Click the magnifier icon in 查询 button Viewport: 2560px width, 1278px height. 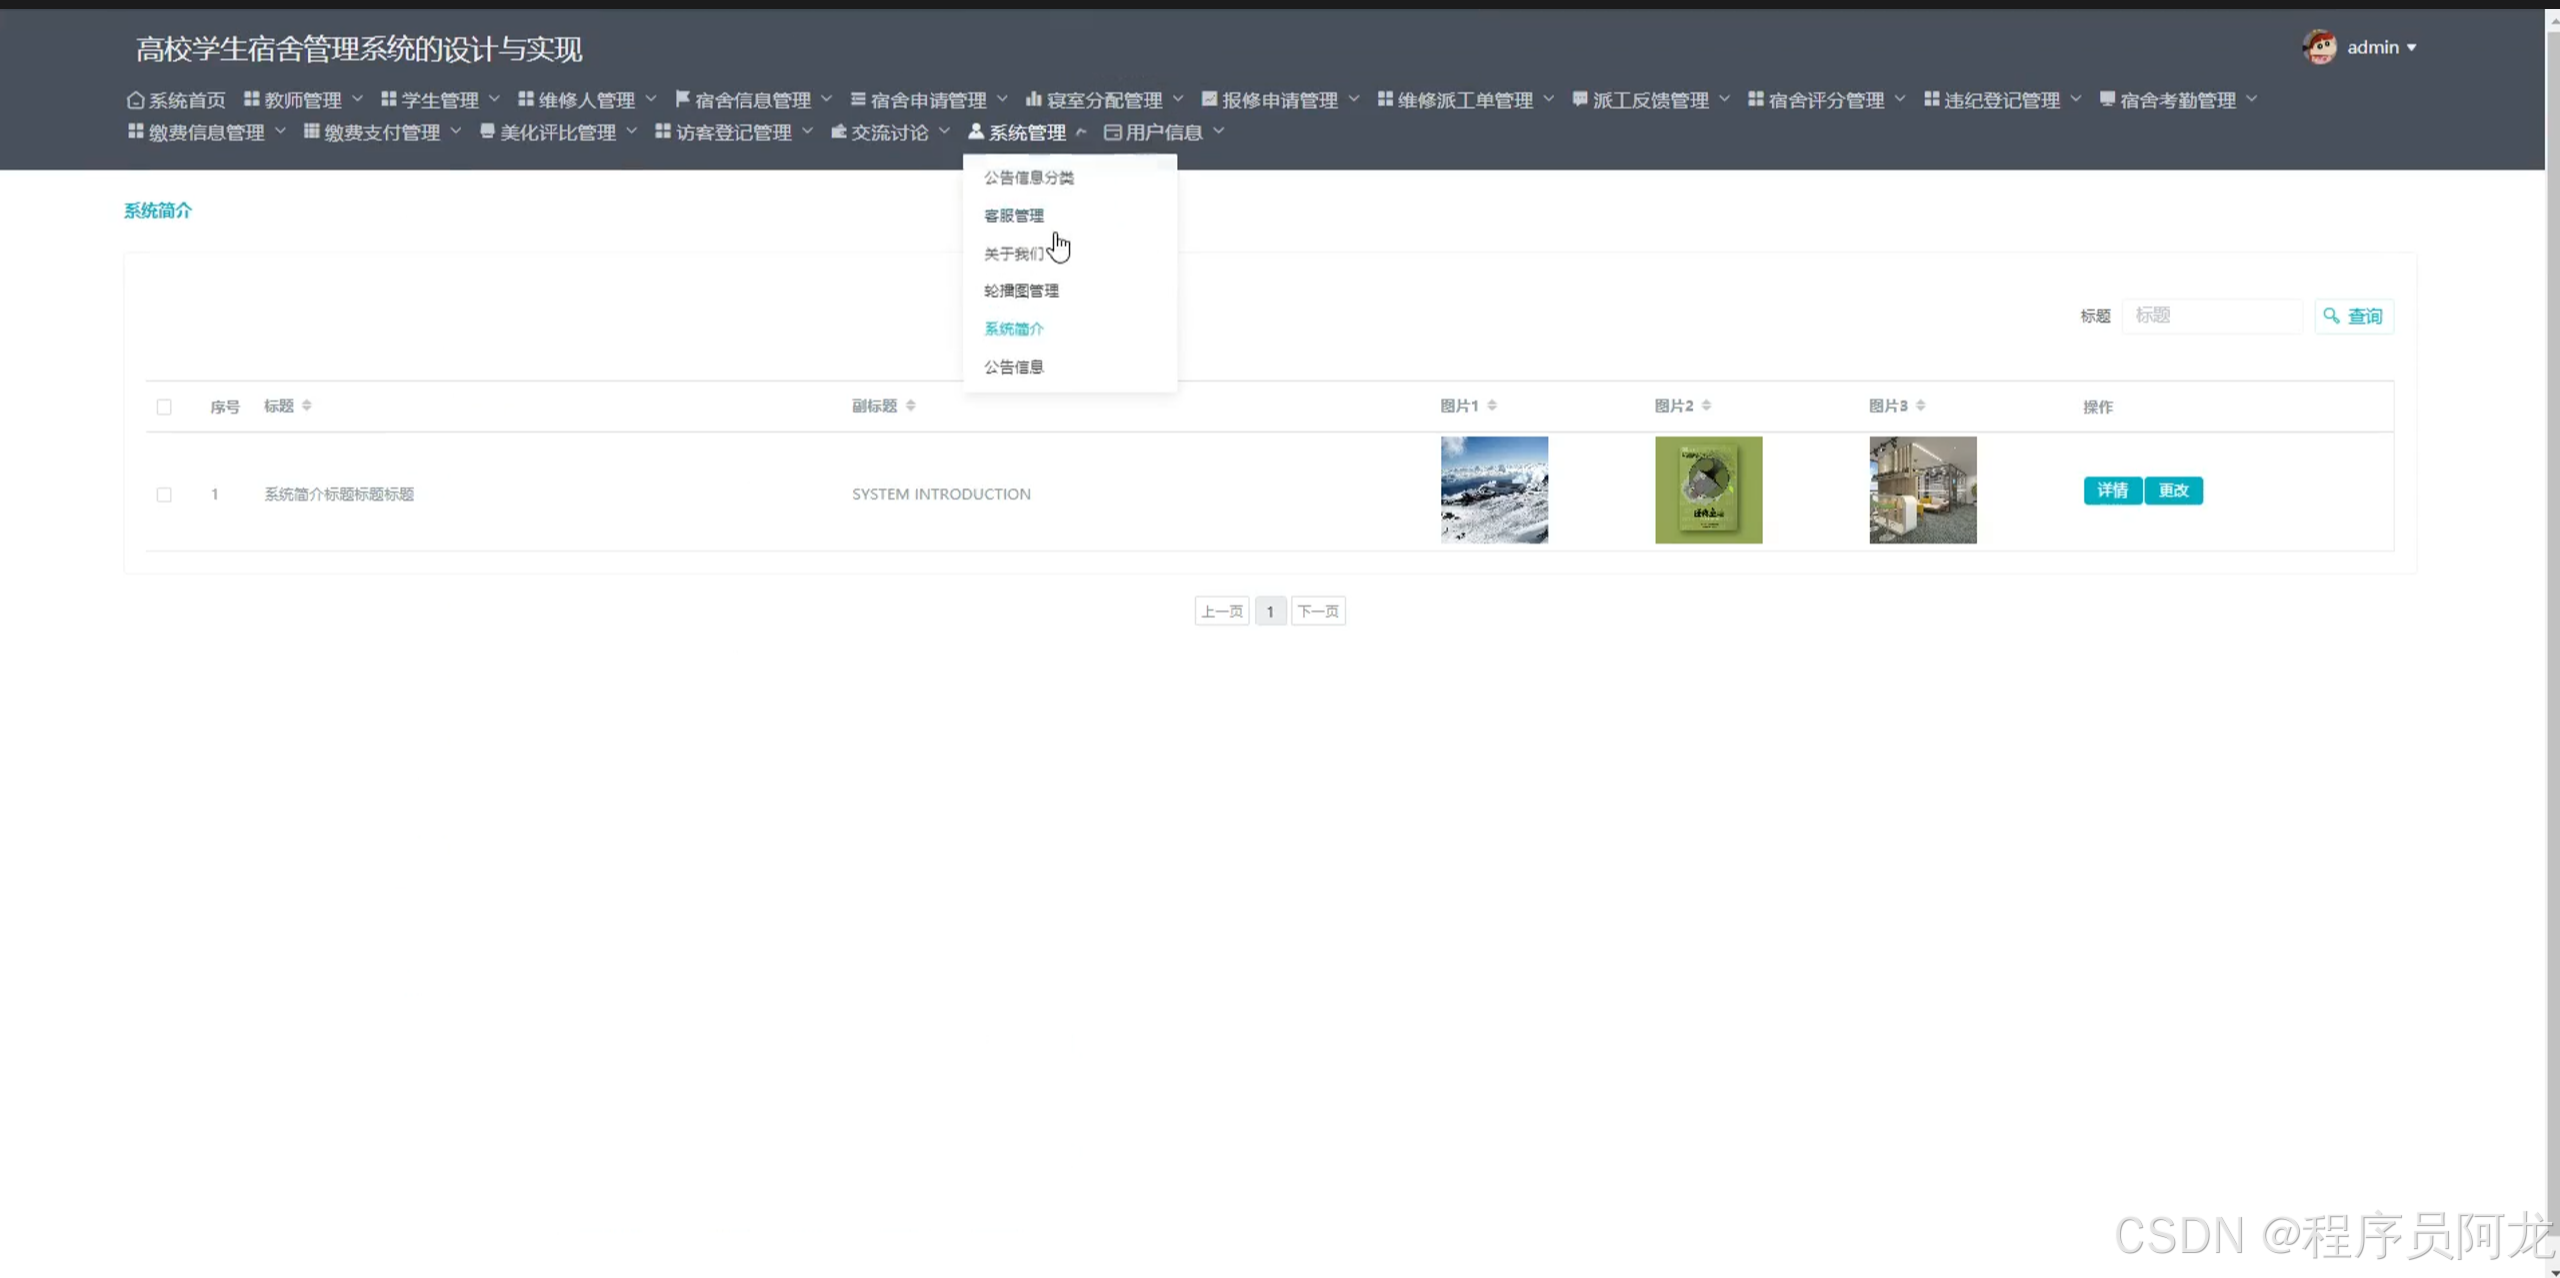2331,316
